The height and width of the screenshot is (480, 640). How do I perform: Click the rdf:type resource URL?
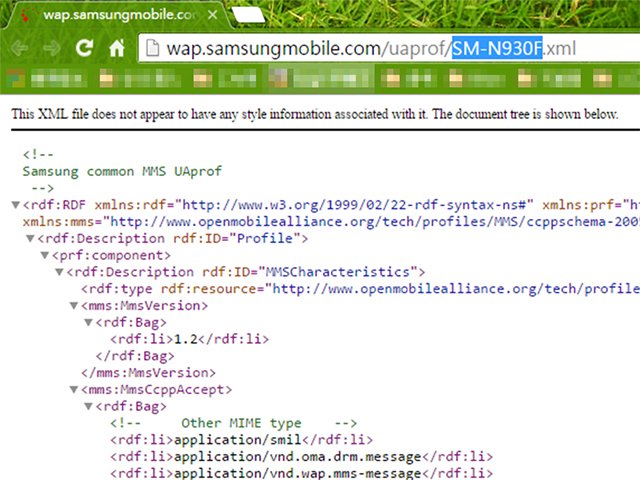click(456, 289)
